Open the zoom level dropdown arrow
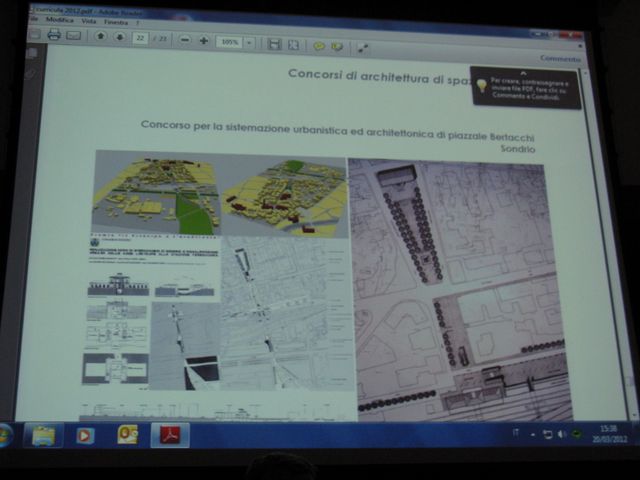640x480 pixels. click(x=249, y=42)
